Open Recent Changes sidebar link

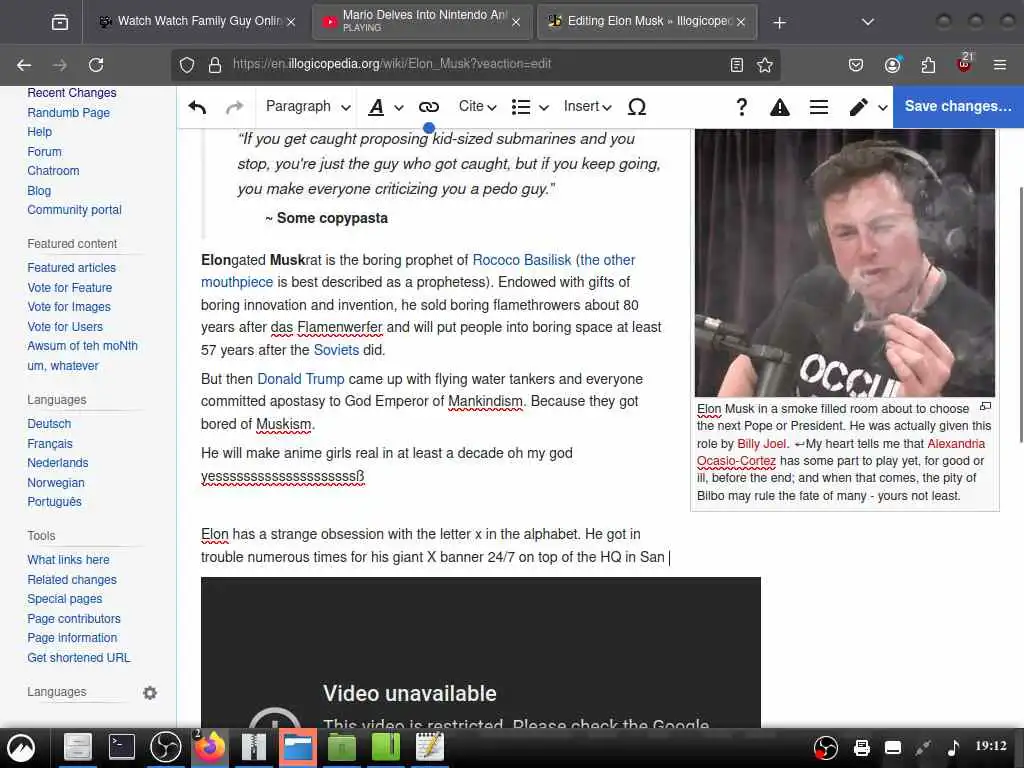point(72,93)
